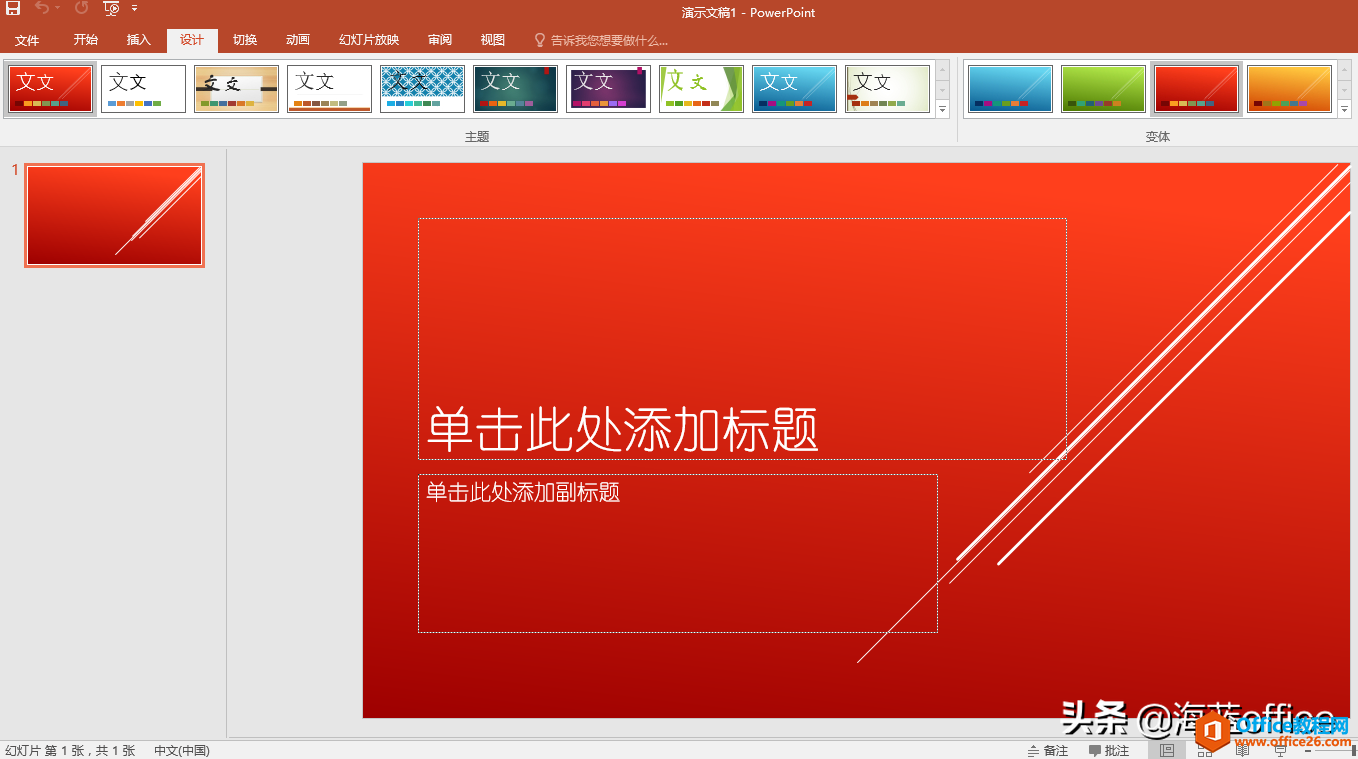Open the Customize Quick Access Toolbar dropdown
Image resolution: width=1358 pixels, height=759 pixels.
tap(133, 8)
